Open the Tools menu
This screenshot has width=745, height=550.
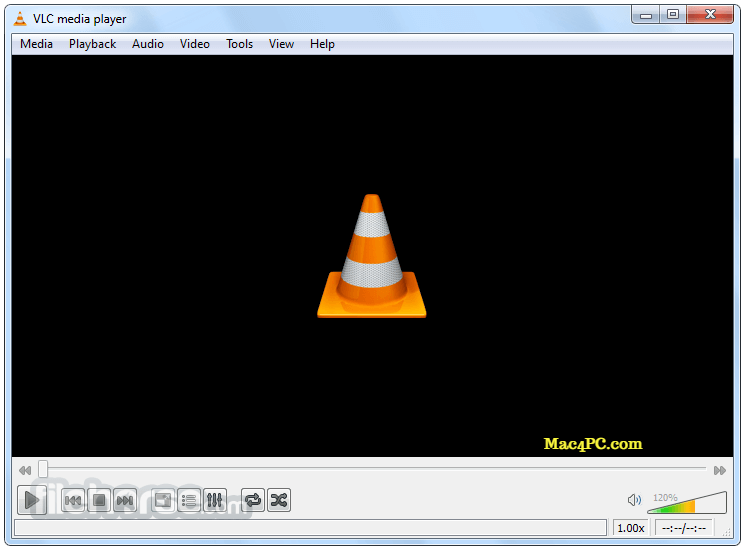coord(239,44)
